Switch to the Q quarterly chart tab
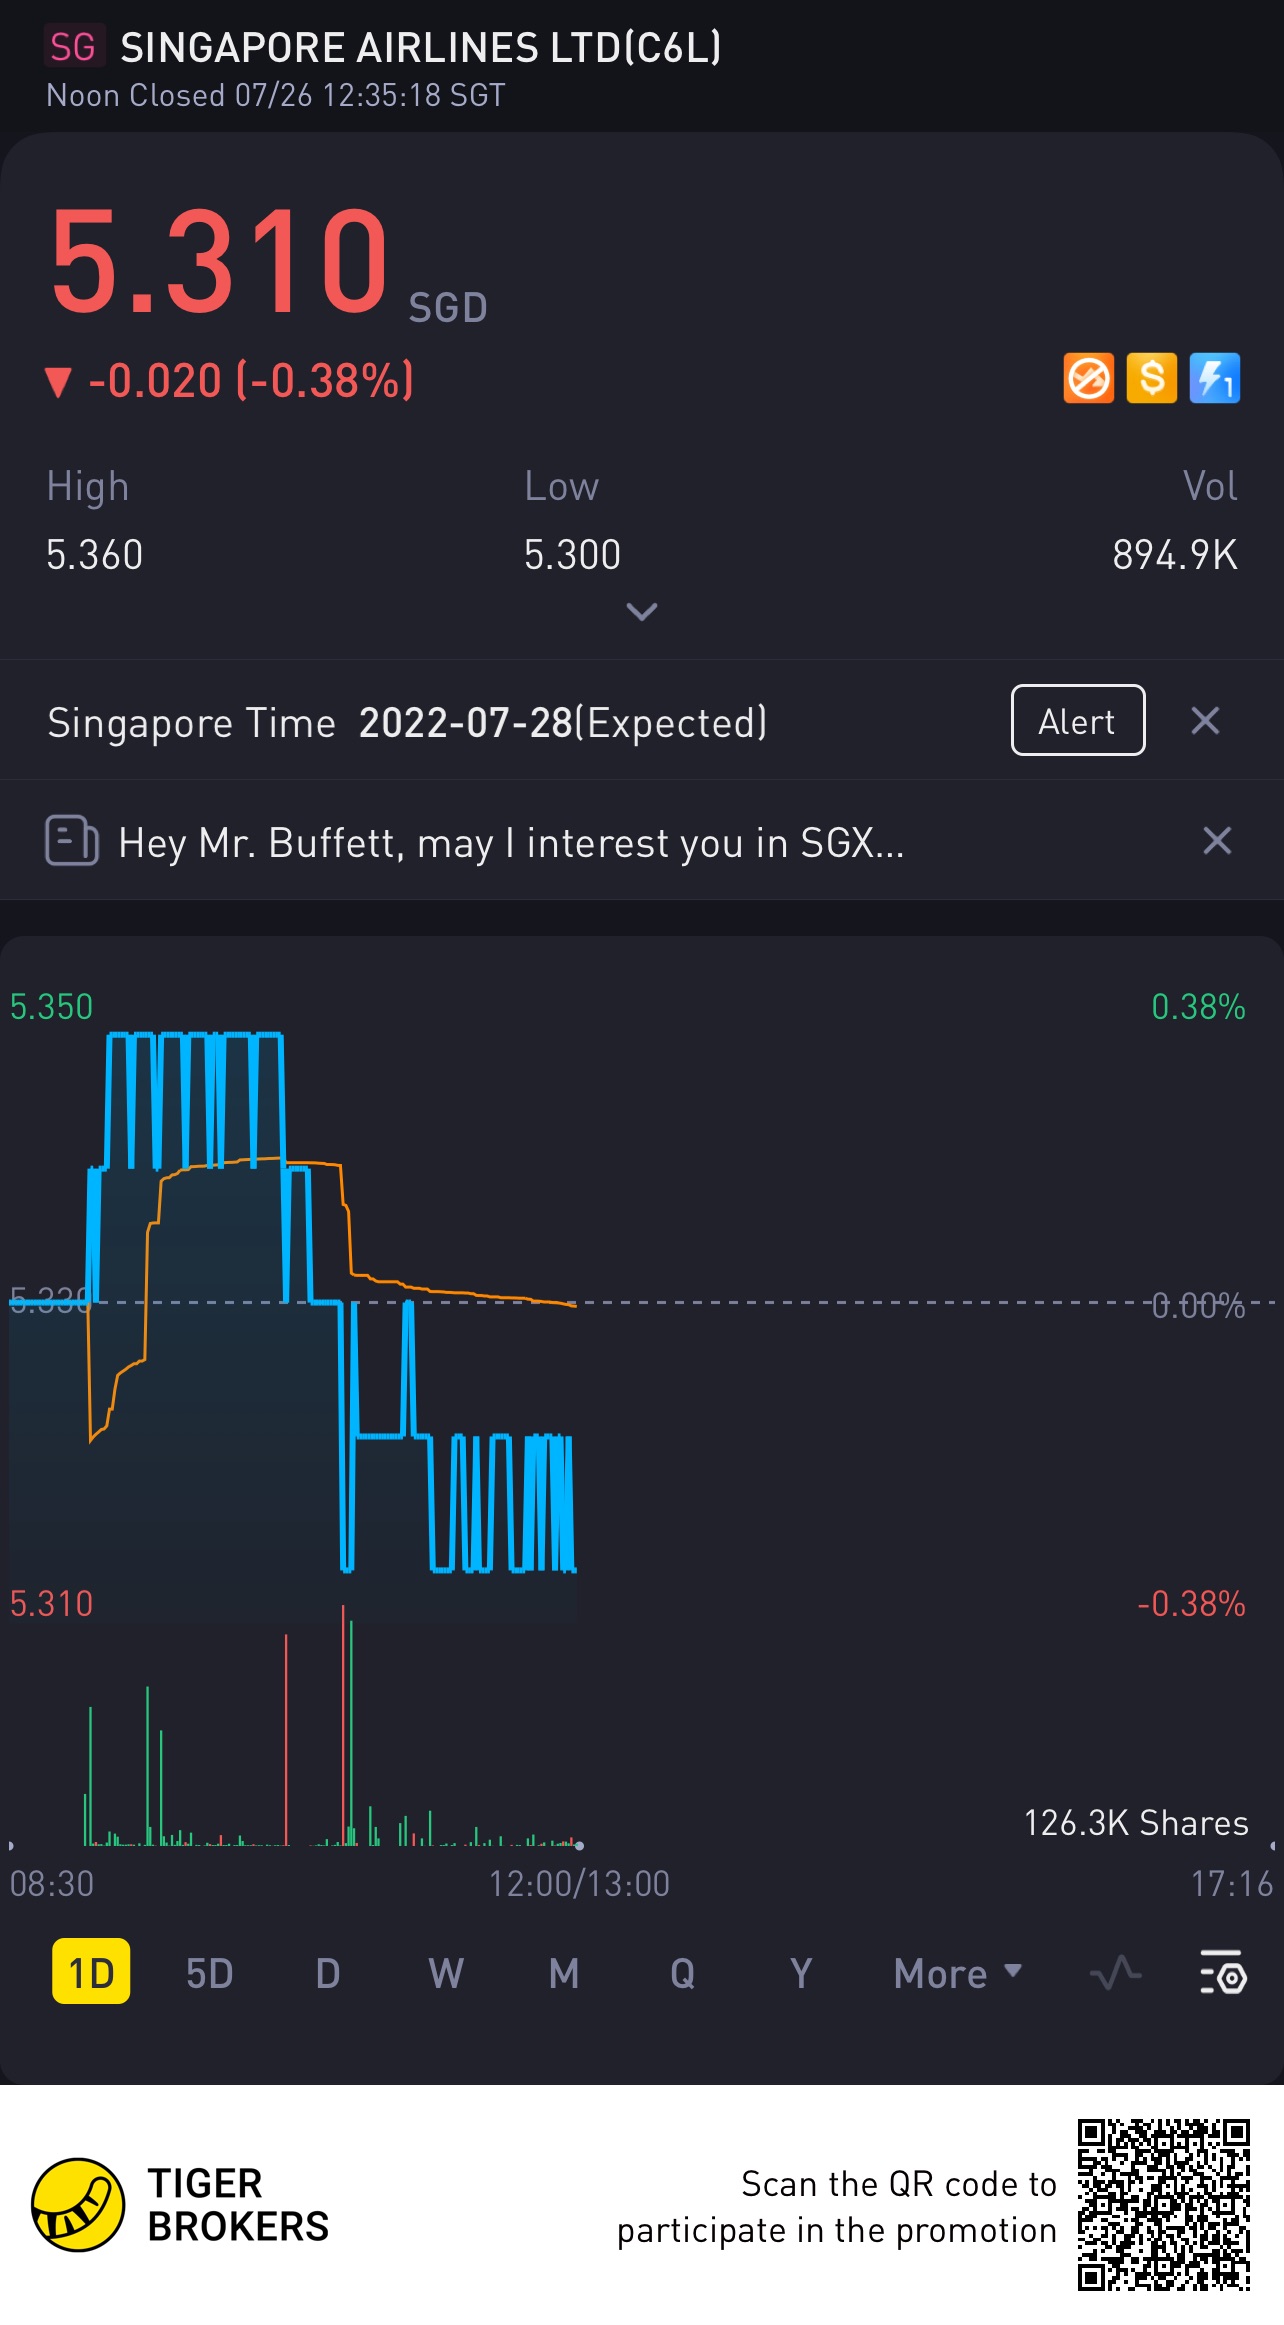 (682, 1974)
